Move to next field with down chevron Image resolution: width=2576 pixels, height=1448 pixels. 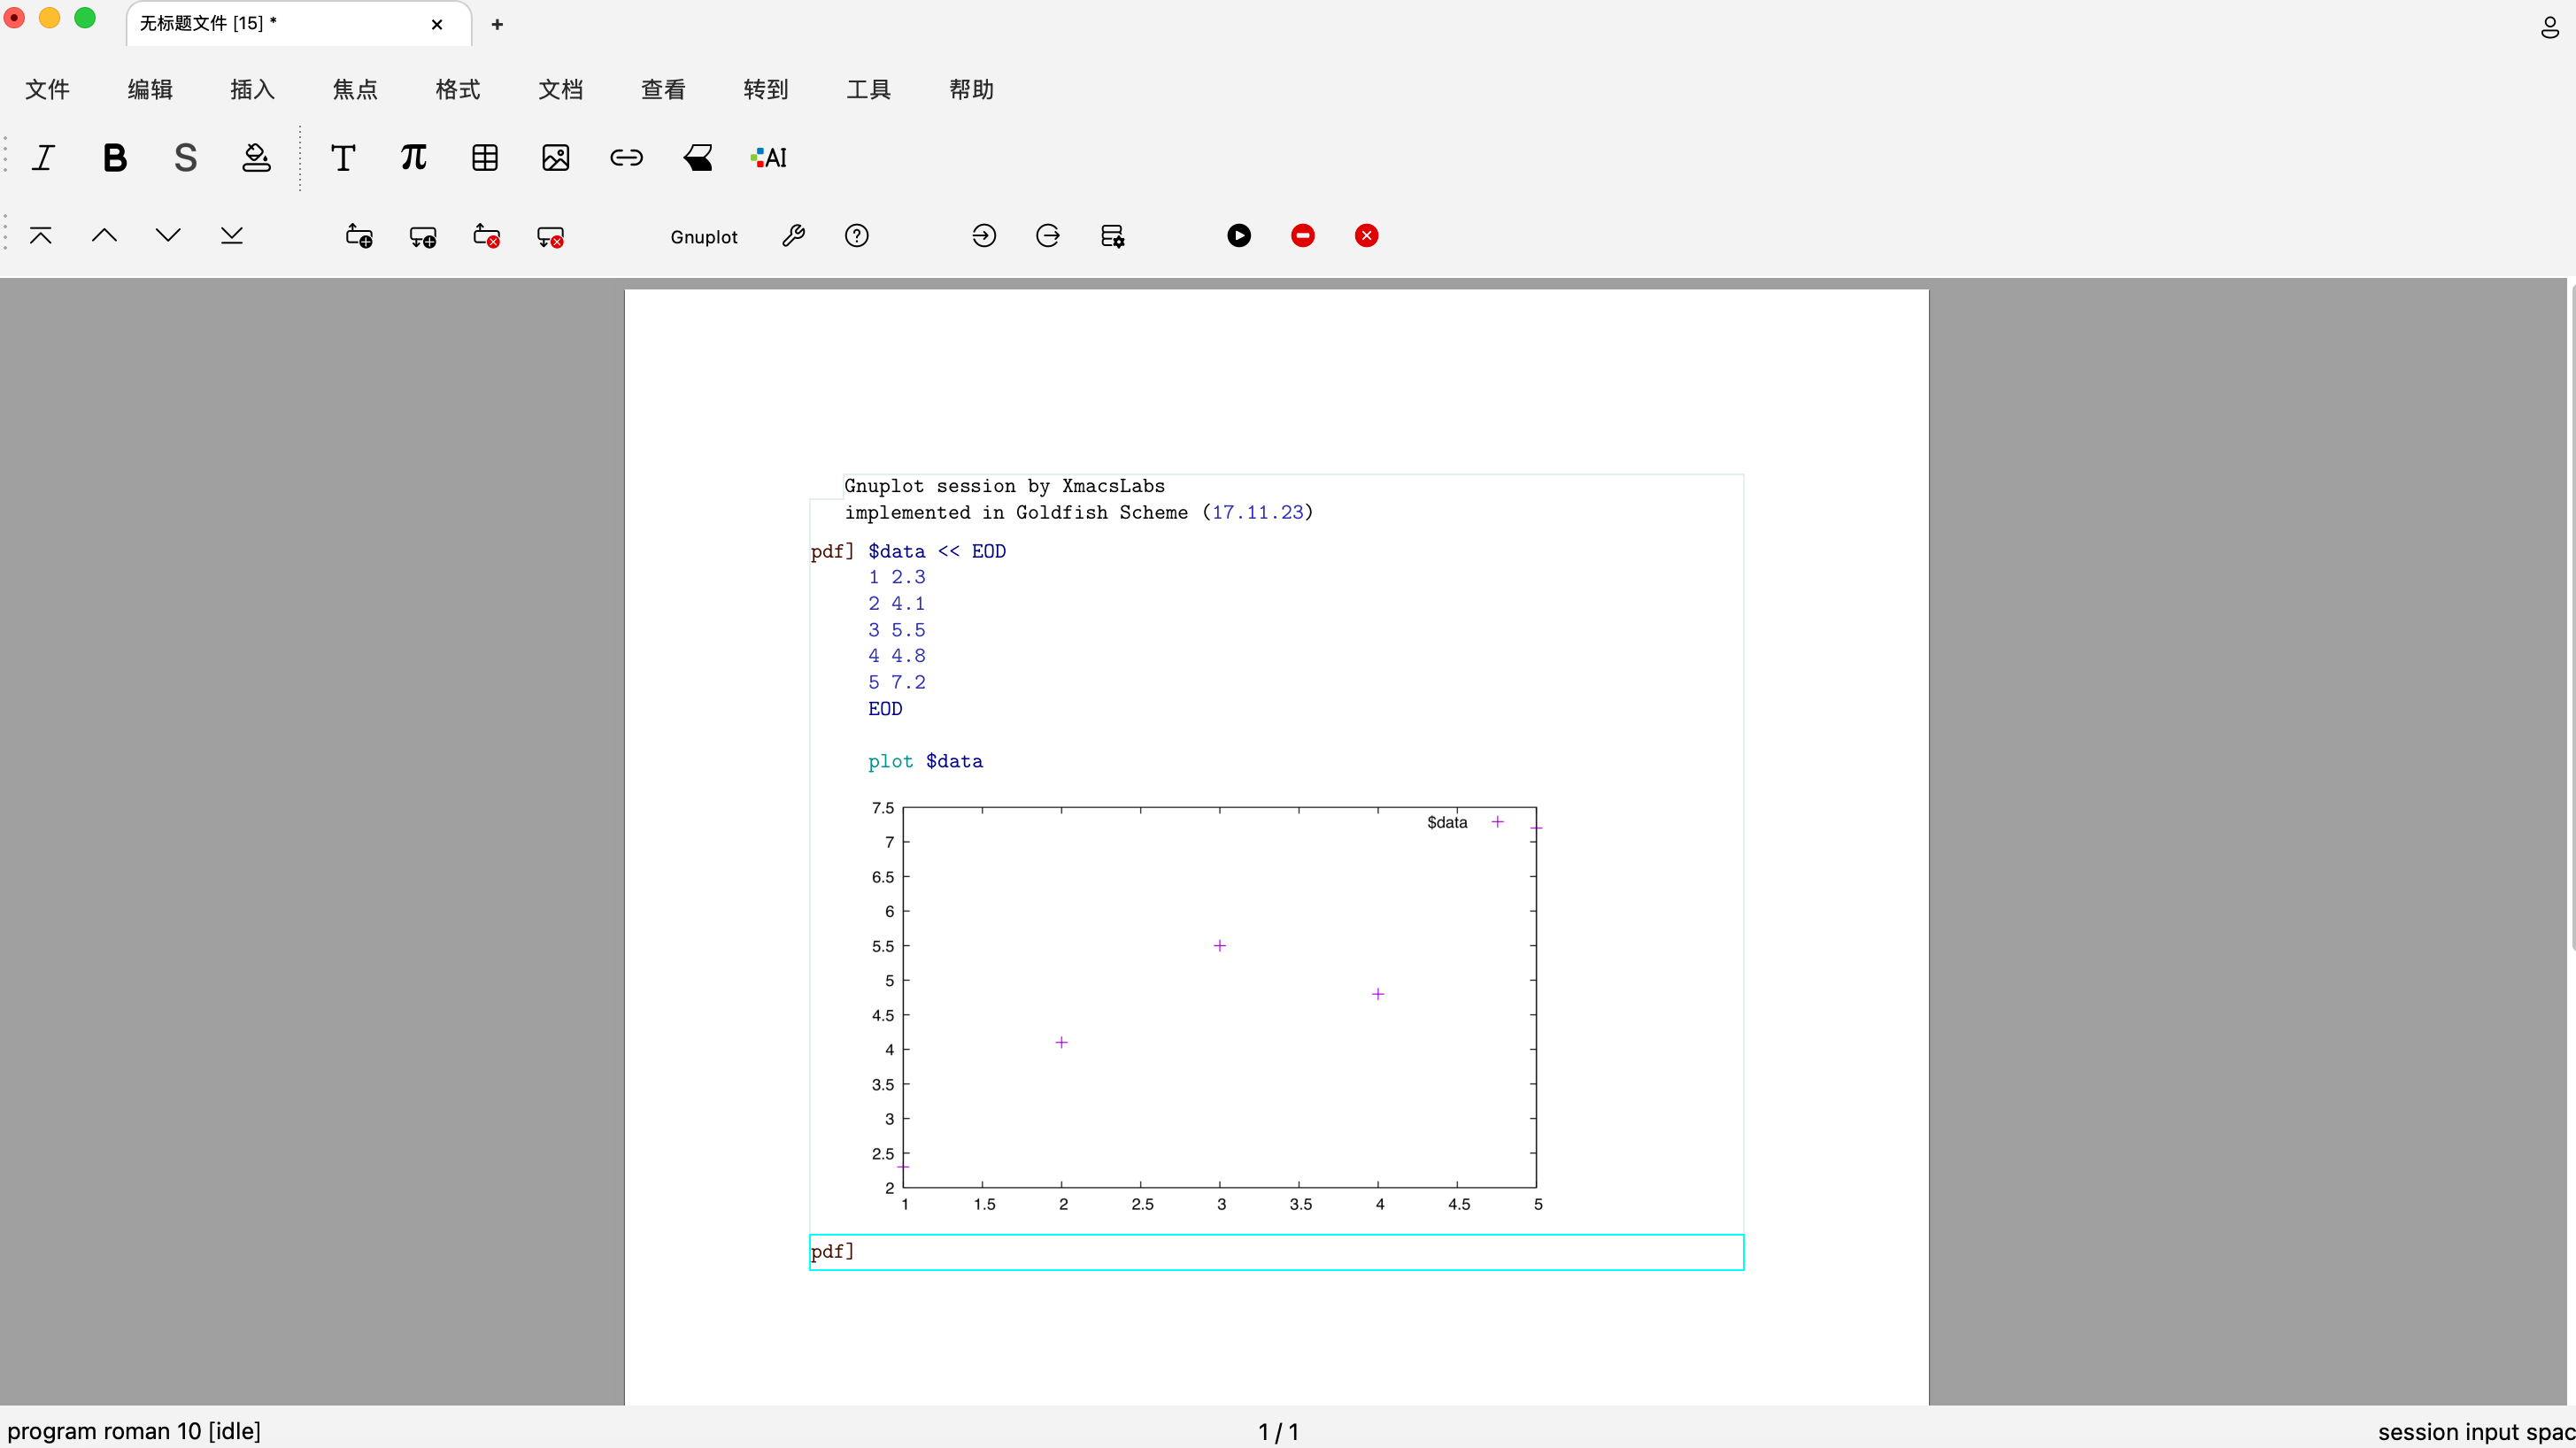pos(168,236)
